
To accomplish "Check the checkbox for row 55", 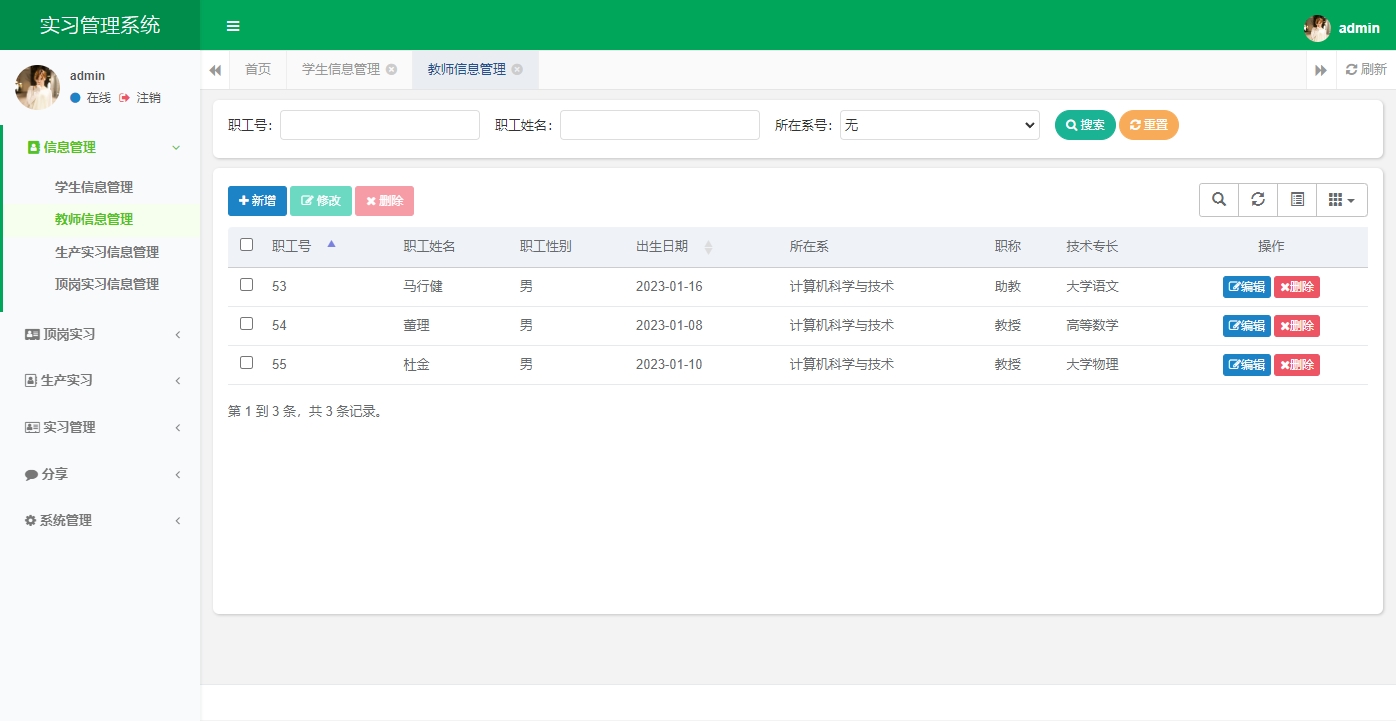I will coord(247,363).
